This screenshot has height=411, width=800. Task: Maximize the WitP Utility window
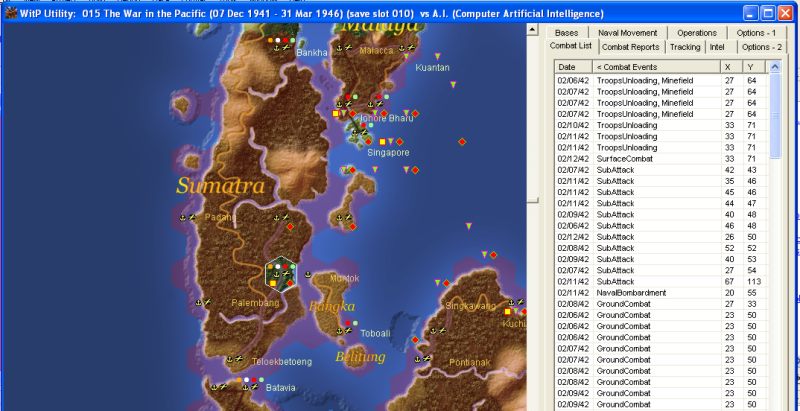click(768, 13)
